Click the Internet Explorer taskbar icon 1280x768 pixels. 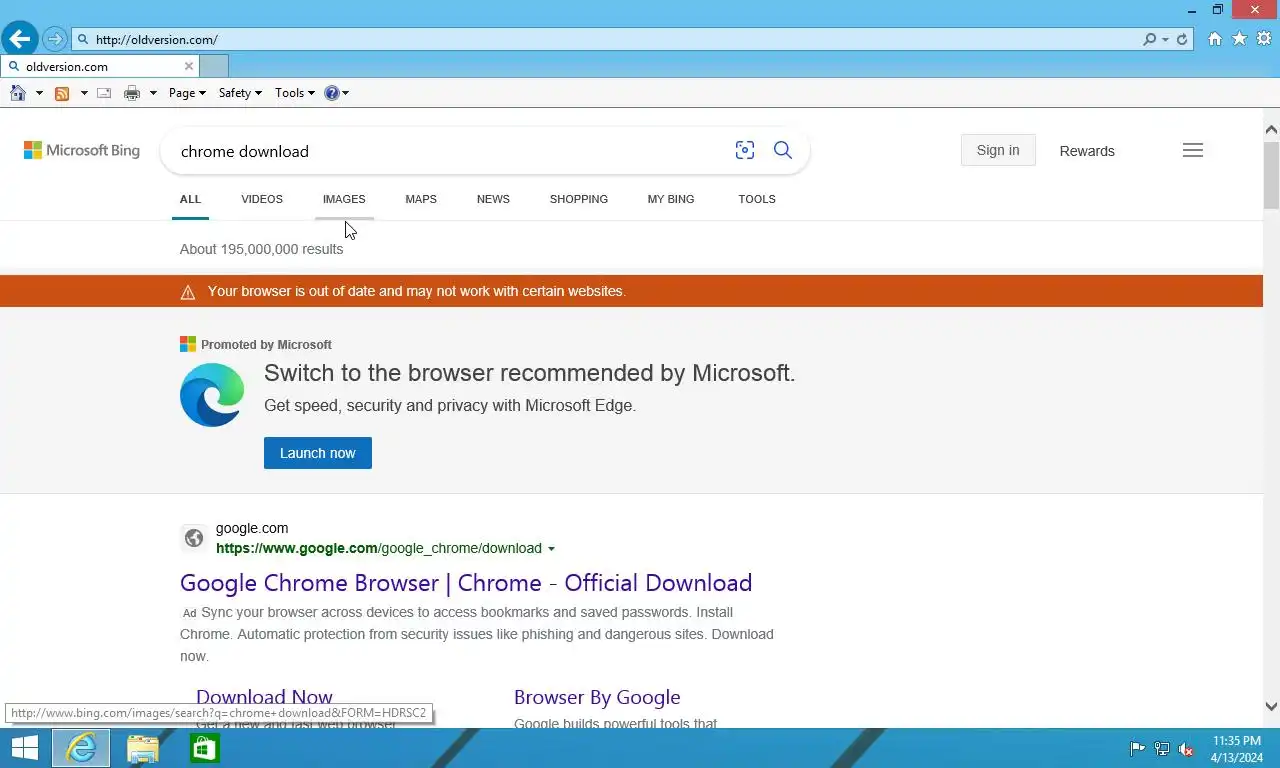point(81,748)
